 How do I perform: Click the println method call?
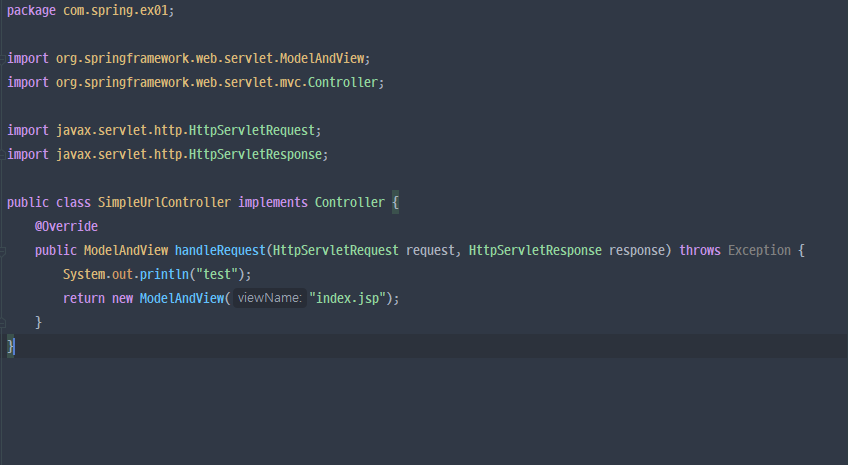[164, 274]
